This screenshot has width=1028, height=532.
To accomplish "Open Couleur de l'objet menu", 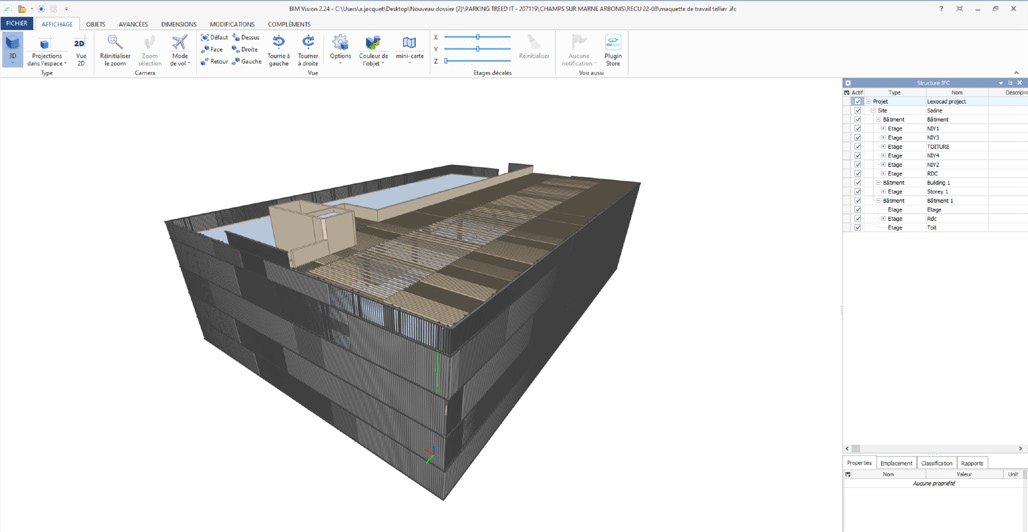I will [374, 51].
